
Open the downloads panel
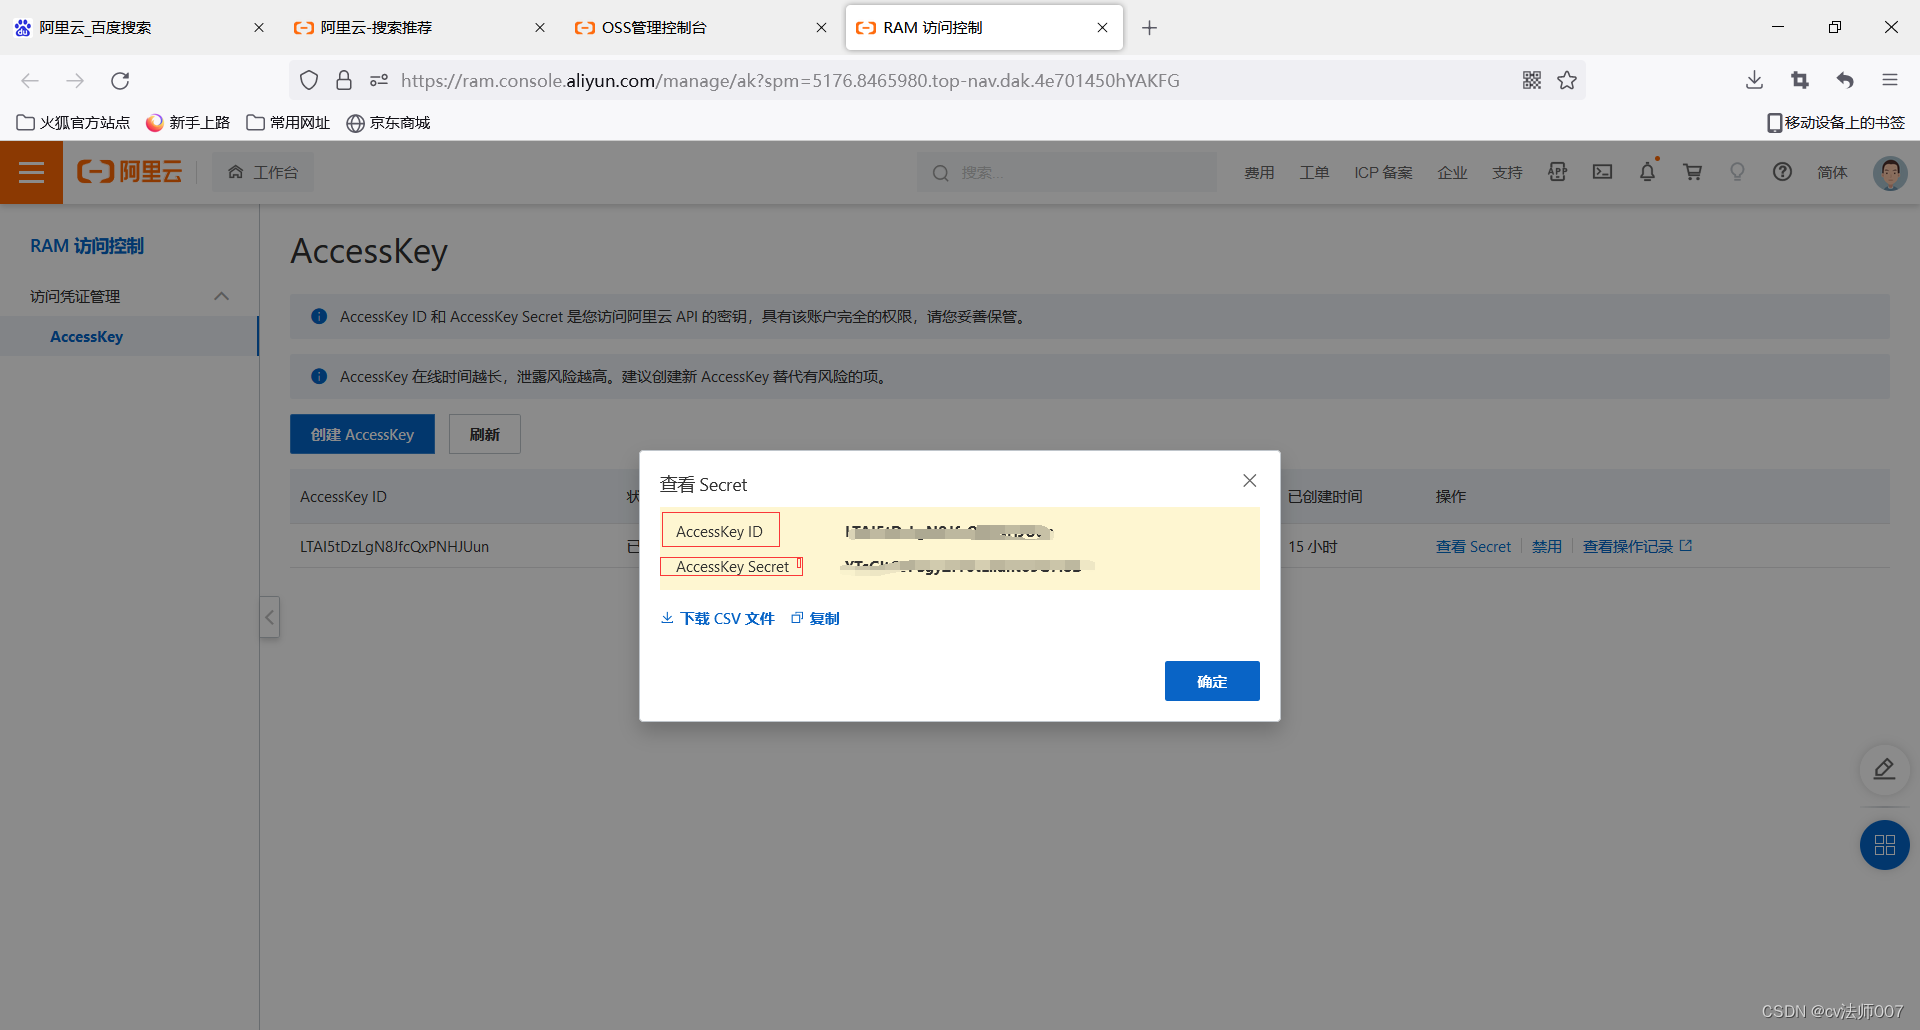1754,81
